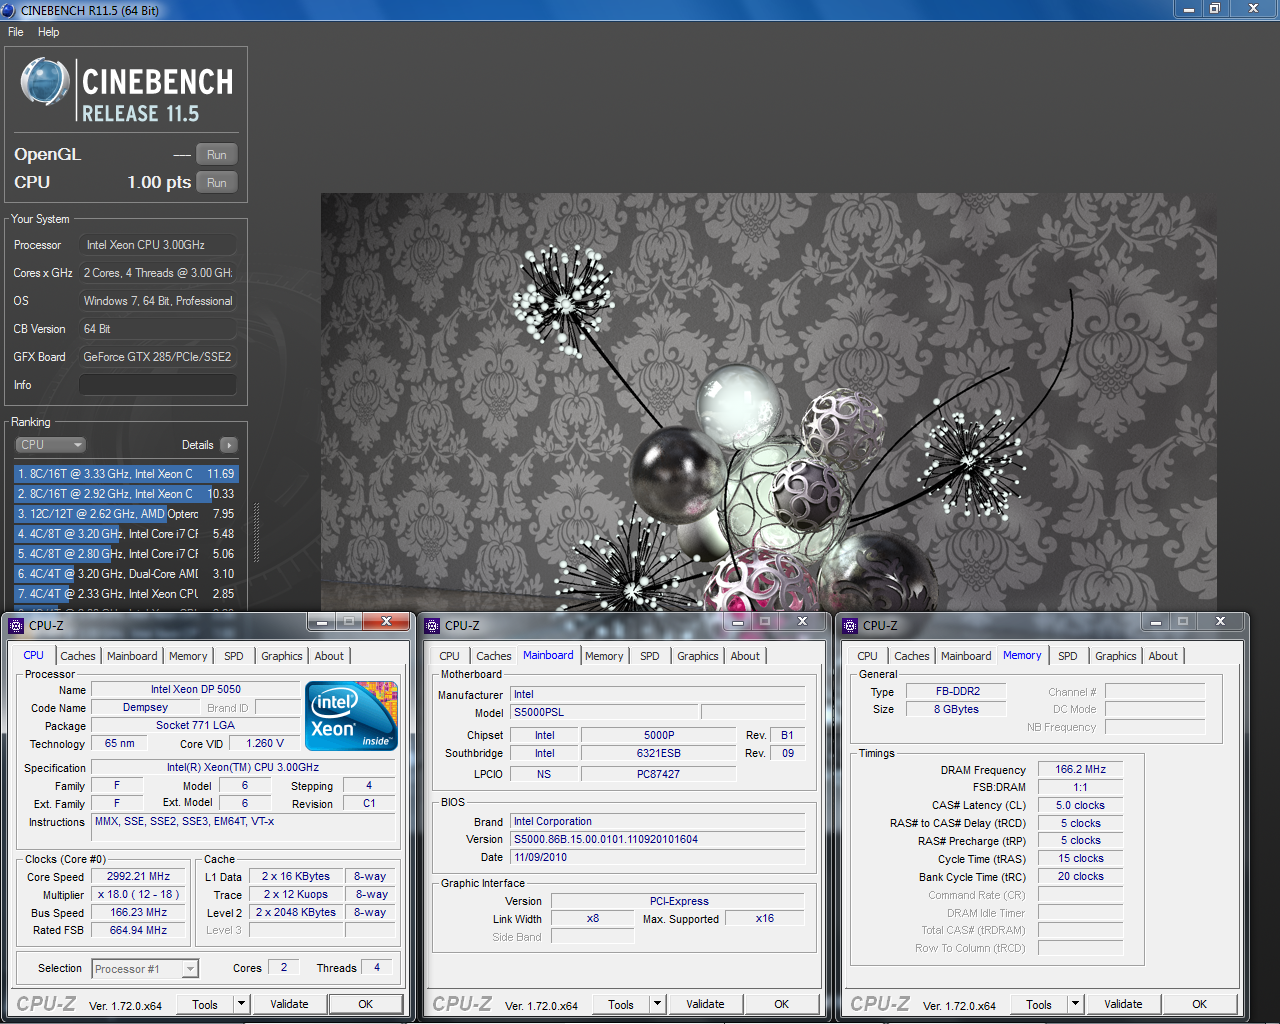The width and height of the screenshot is (1280, 1024).
Task: Click memory Type value FB-DDR2
Action: pos(957,691)
